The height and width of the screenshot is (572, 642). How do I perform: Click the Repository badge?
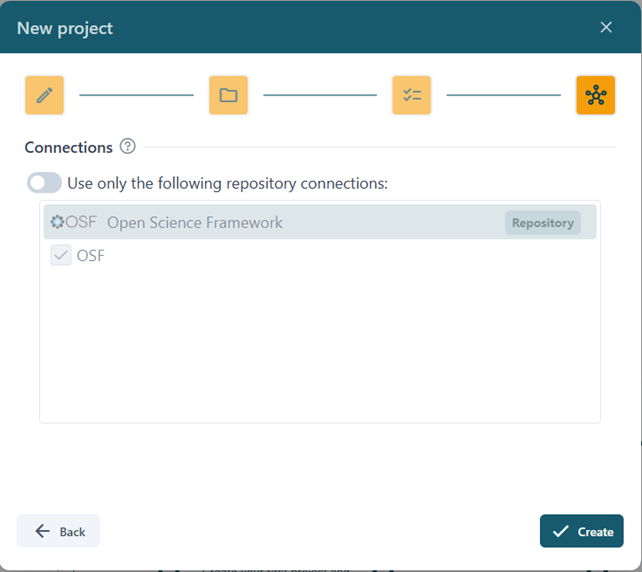click(x=542, y=223)
